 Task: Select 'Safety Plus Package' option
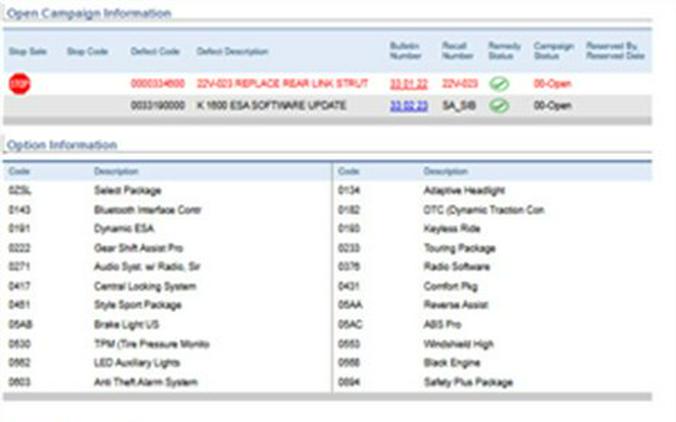[x=468, y=382]
